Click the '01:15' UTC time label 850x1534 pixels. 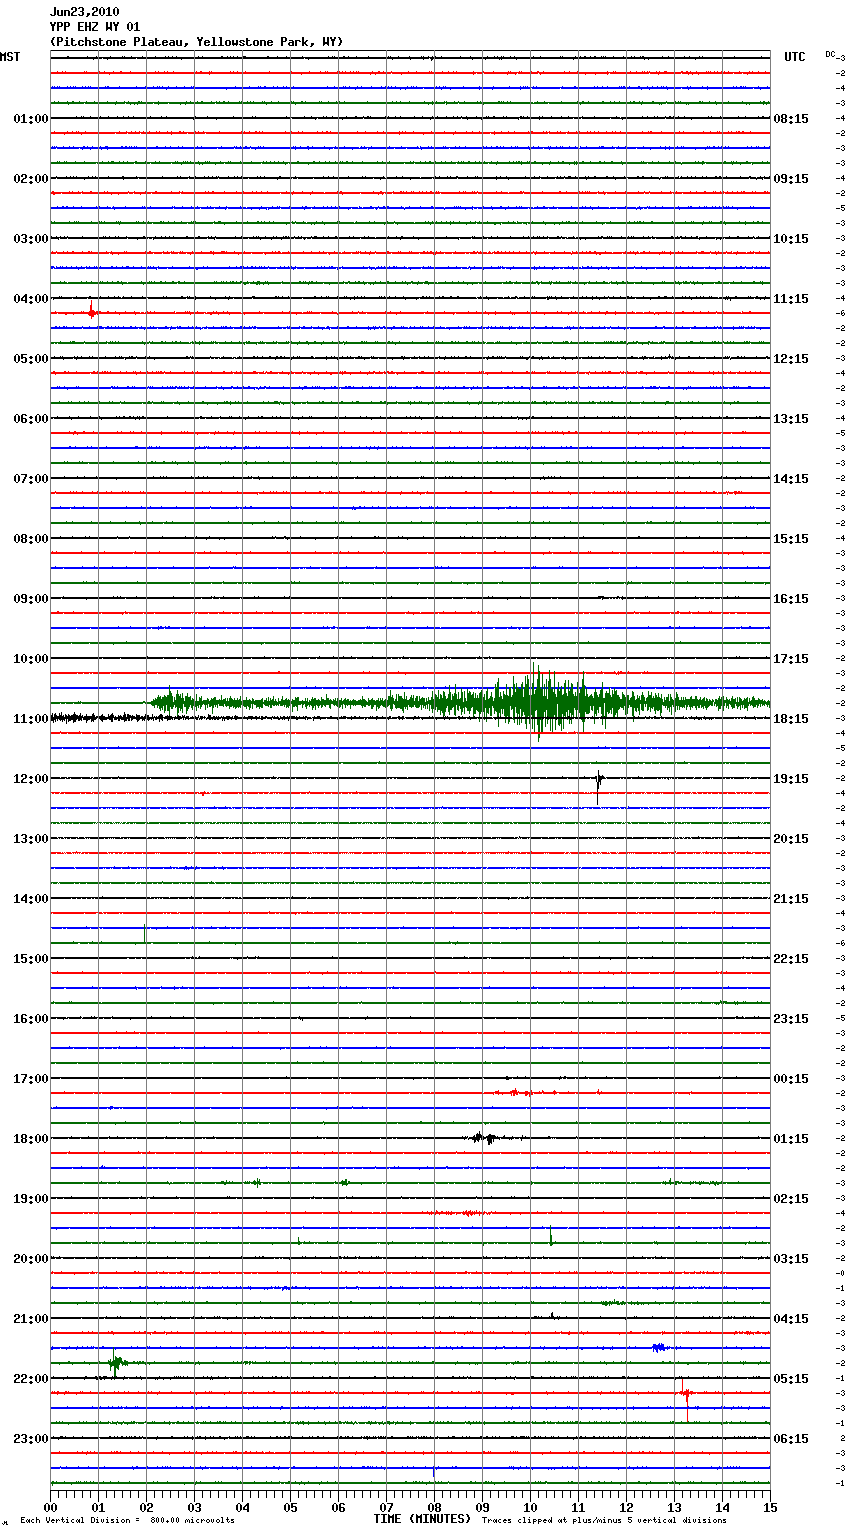coord(791,1139)
